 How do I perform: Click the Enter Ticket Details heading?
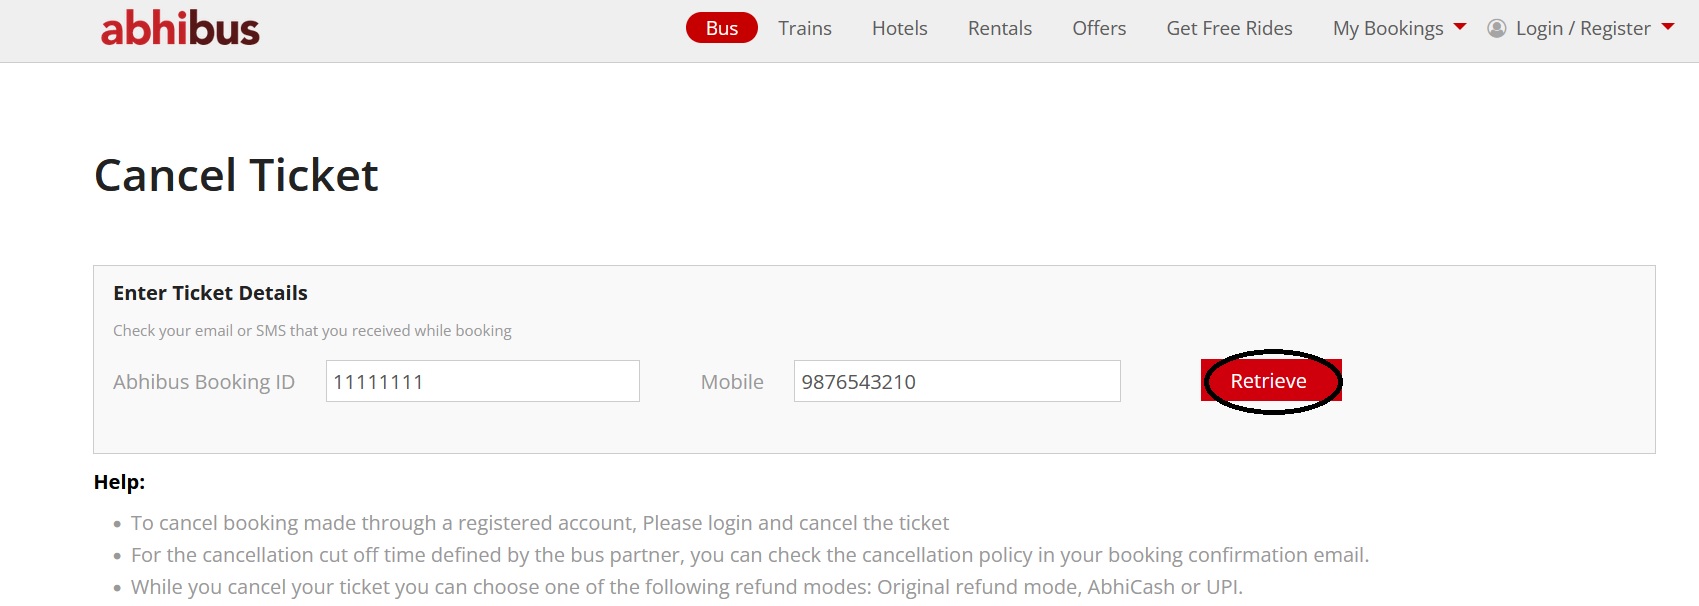(x=210, y=293)
